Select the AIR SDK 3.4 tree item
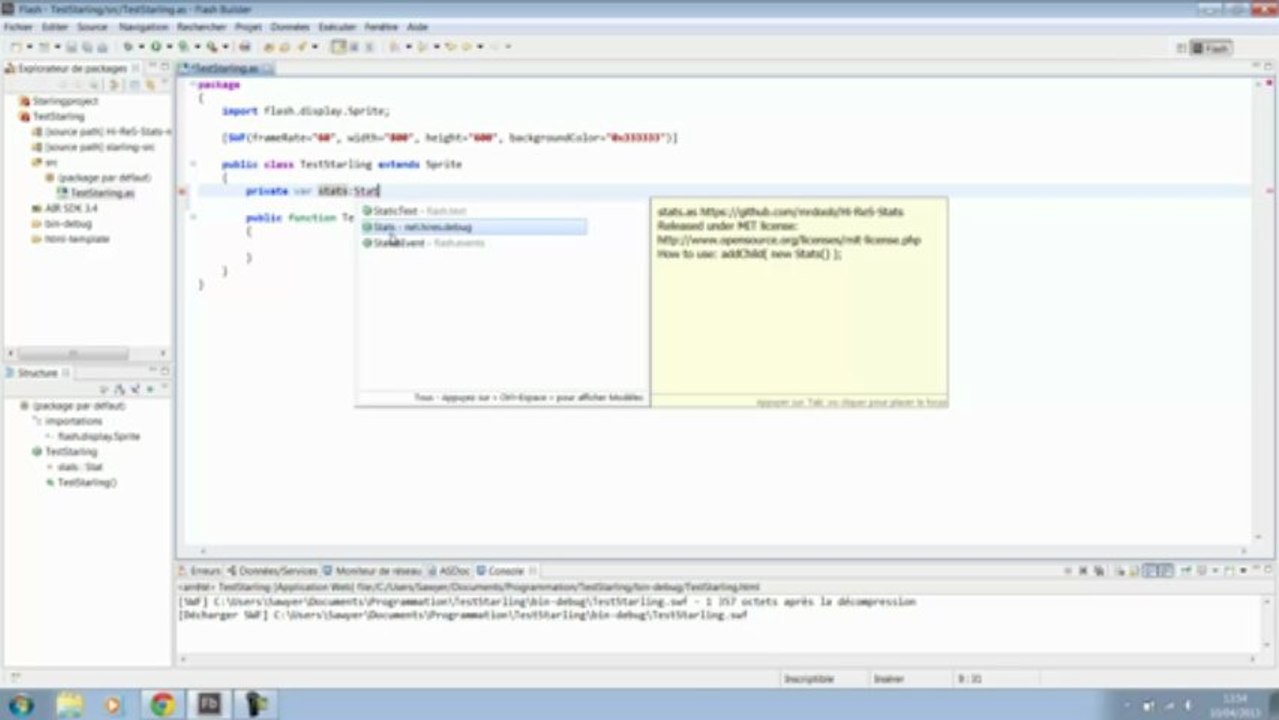 pos(65,208)
